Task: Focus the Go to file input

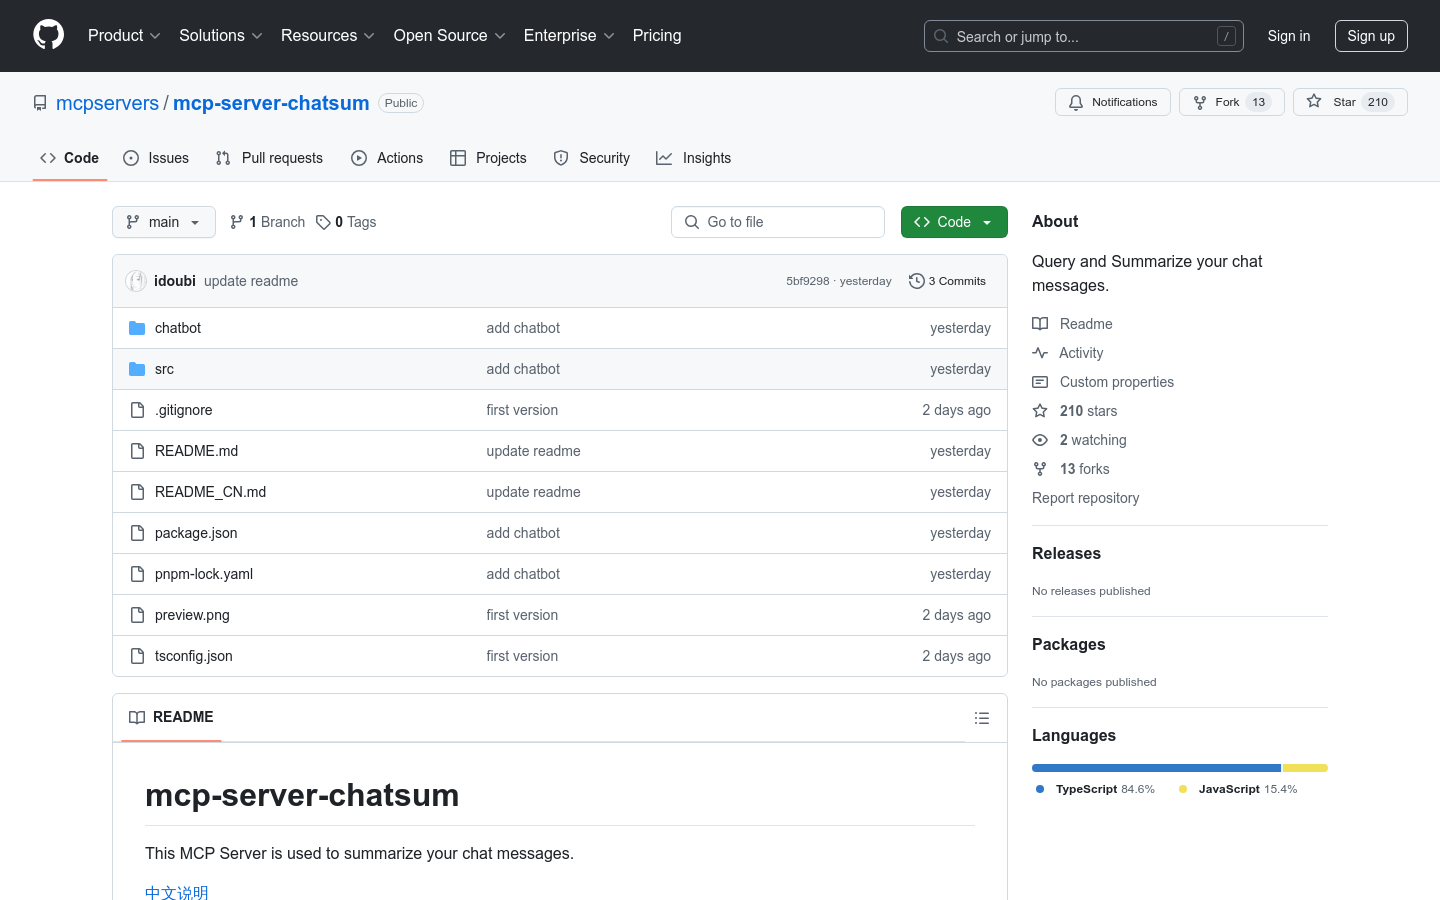Action: (778, 222)
